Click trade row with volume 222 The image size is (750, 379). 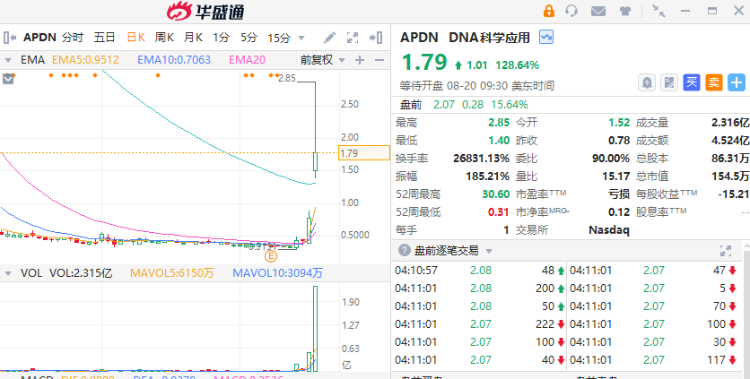[x=480, y=324]
